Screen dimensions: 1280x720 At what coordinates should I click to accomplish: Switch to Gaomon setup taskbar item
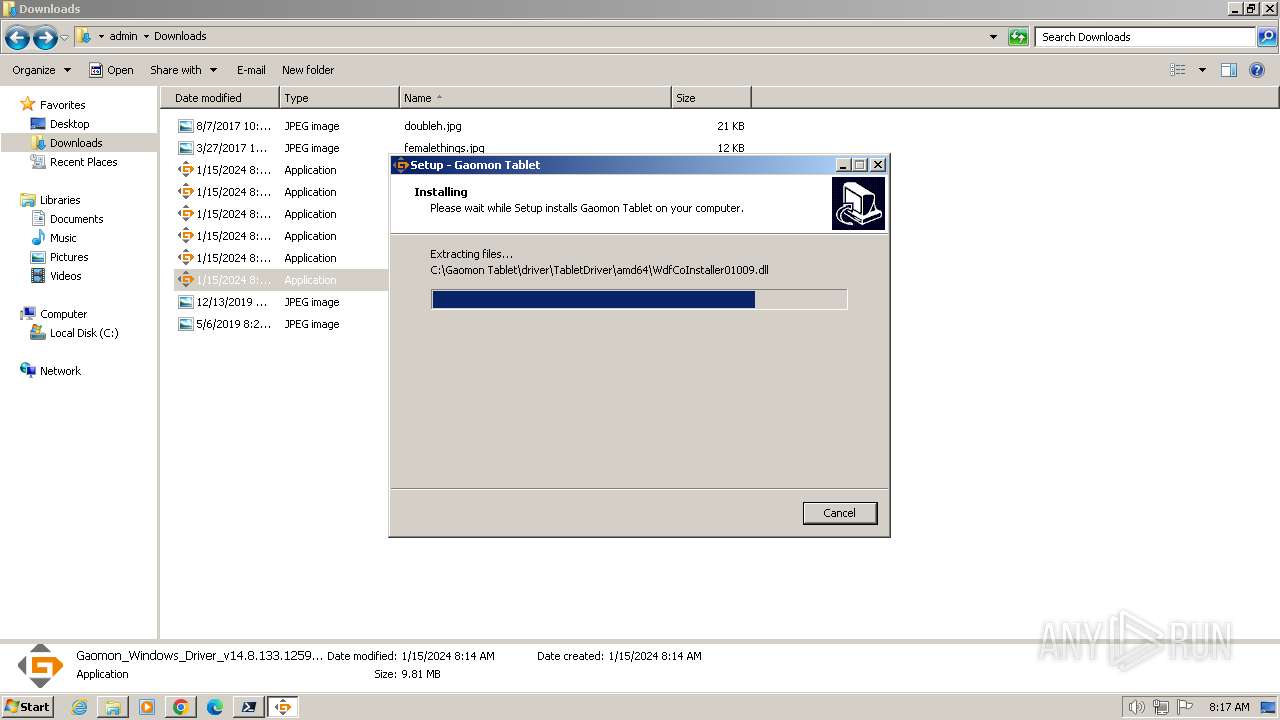pyautogui.click(x=283, y=707)
